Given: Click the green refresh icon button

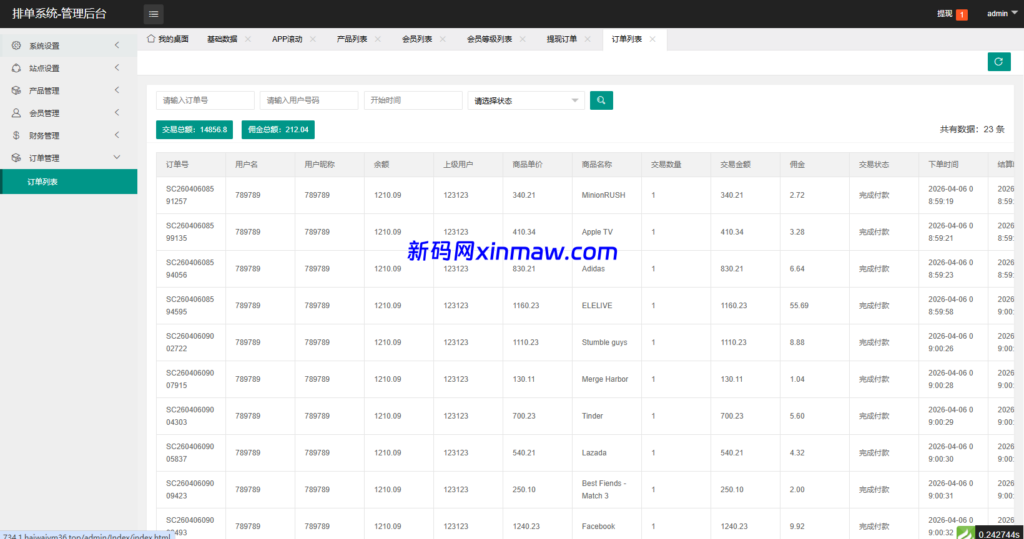Looking at the screenshot, I should [999, 61].
